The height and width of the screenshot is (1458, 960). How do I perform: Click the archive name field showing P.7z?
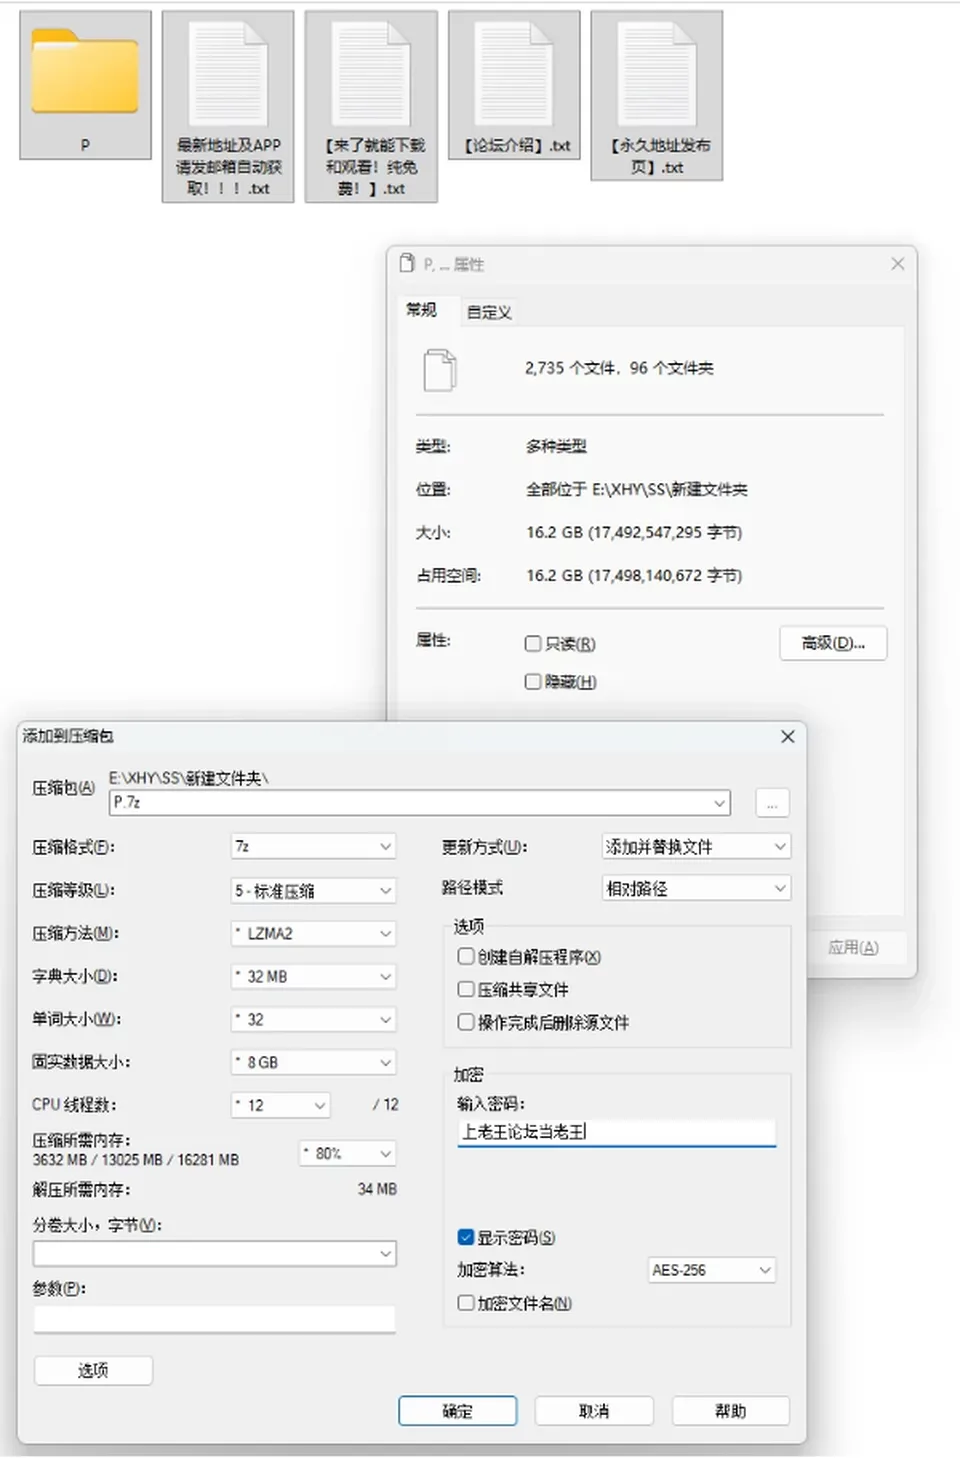coord(420,802)
